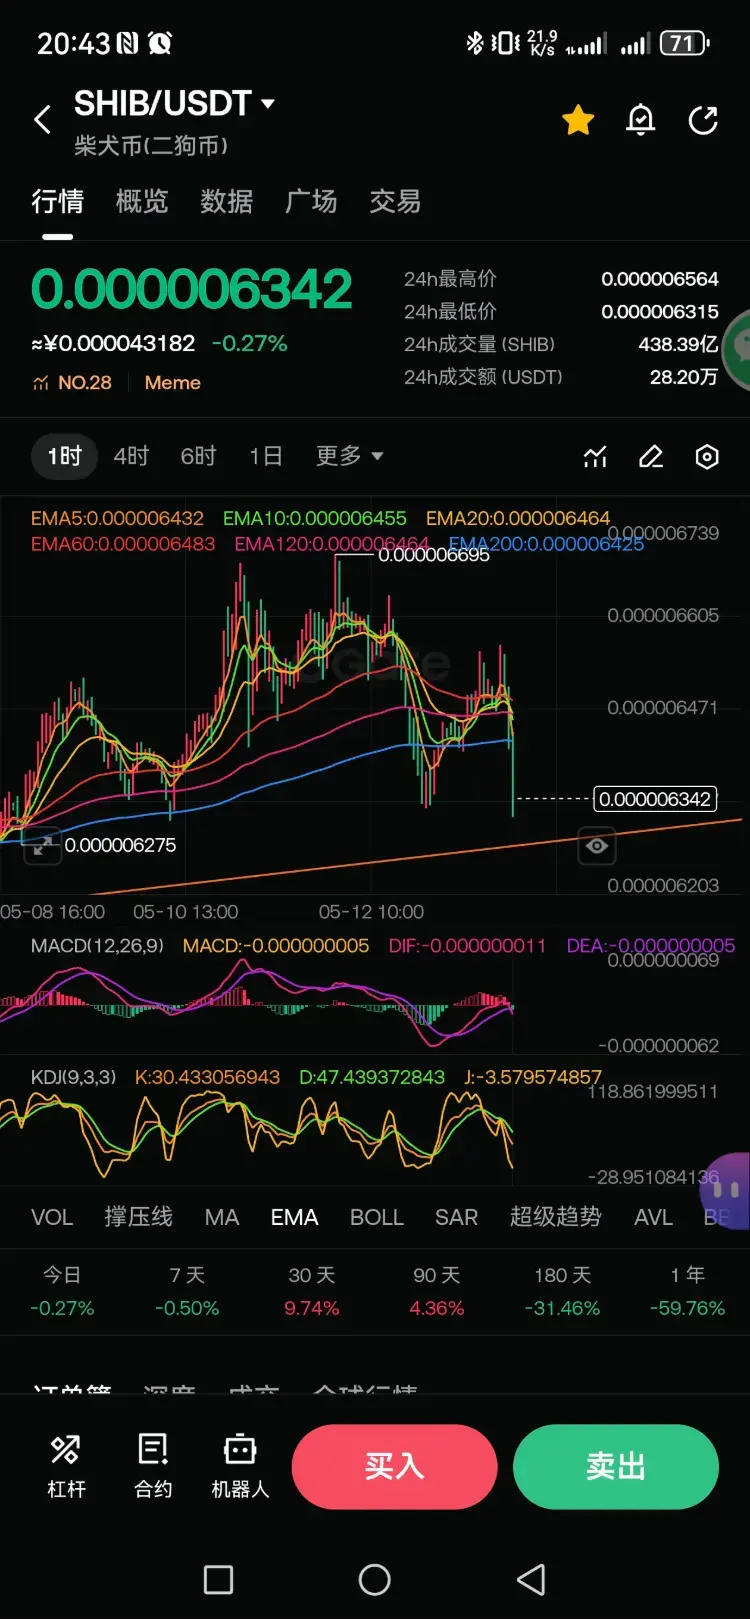Image resolution: width=750 pixels, height=1620 pixels.
Task: Select the AVL indicator
Action: coord(653,1217)
